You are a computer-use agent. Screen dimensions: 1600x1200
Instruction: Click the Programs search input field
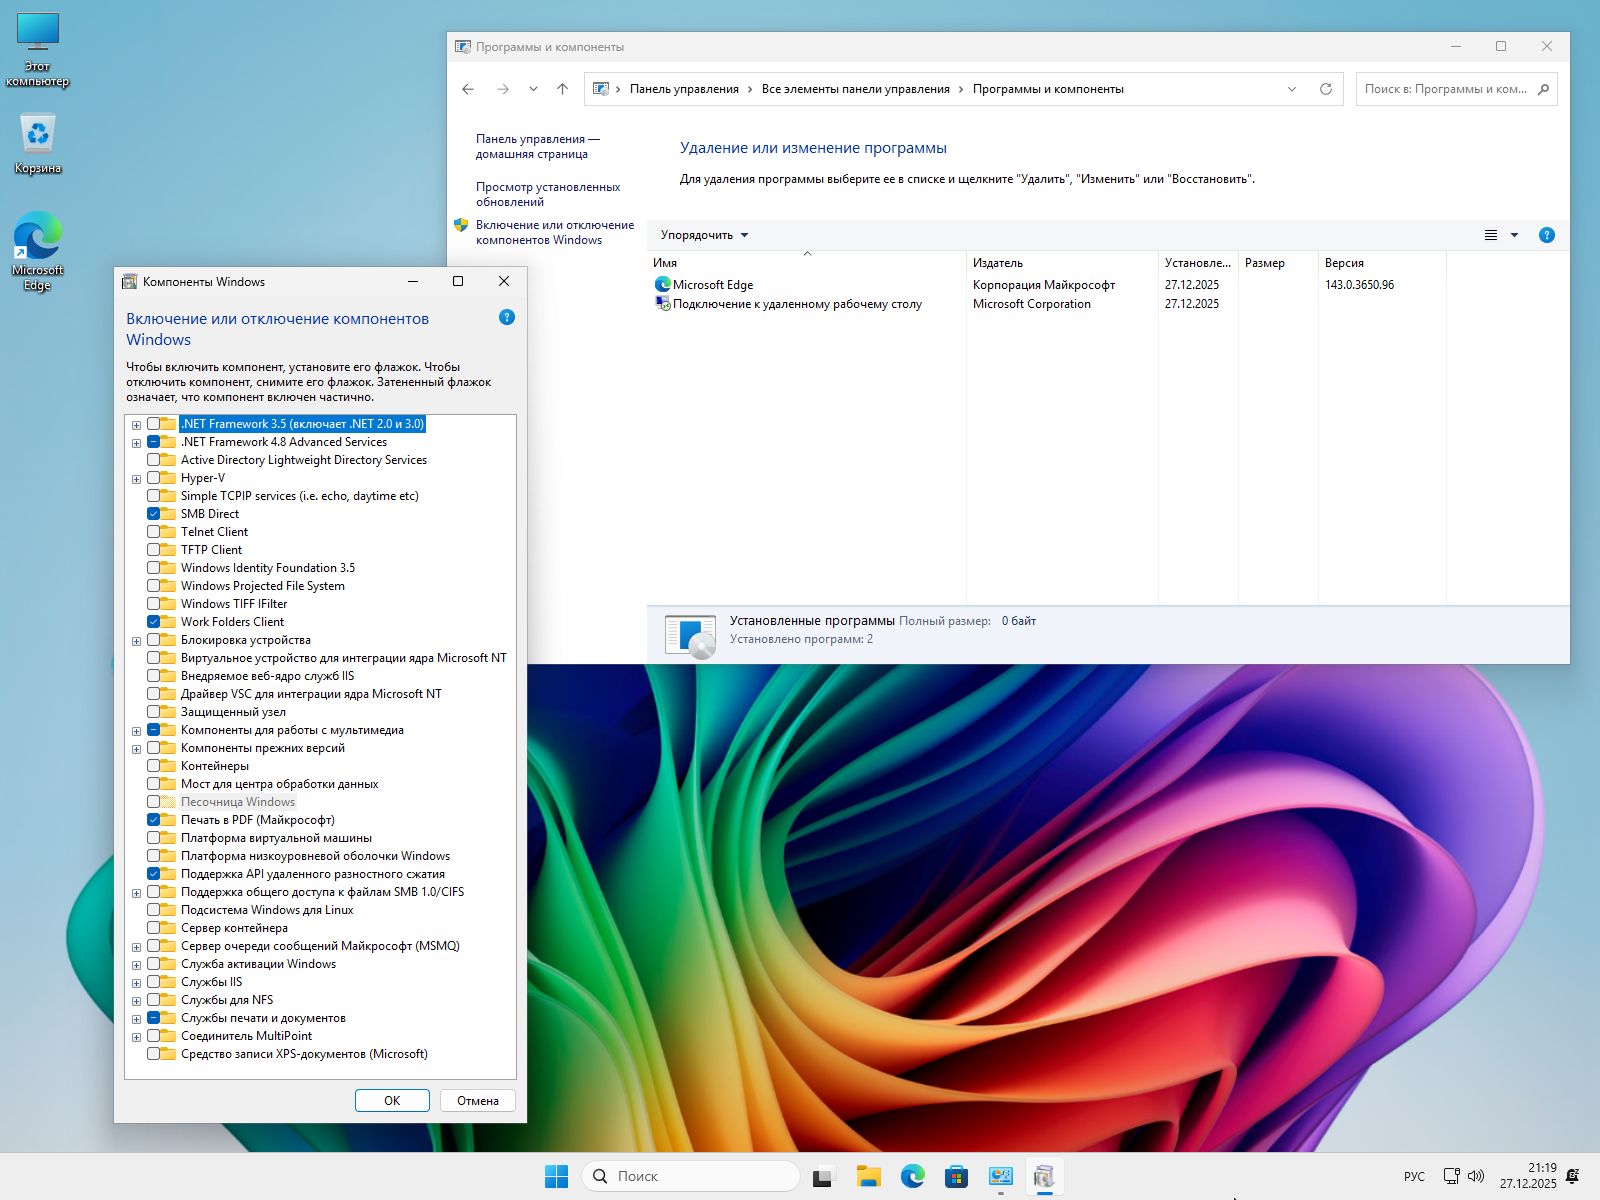coord(1445,89)
